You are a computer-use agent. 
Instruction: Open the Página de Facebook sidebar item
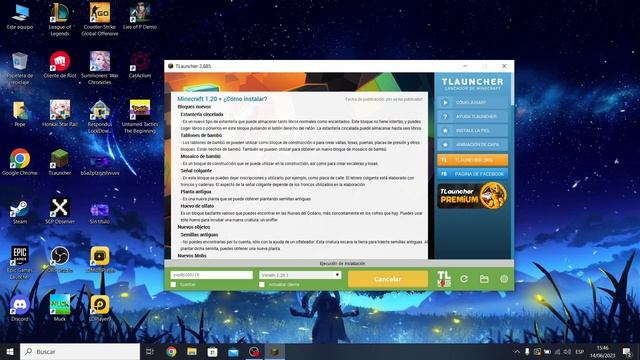tap(472, 174)
